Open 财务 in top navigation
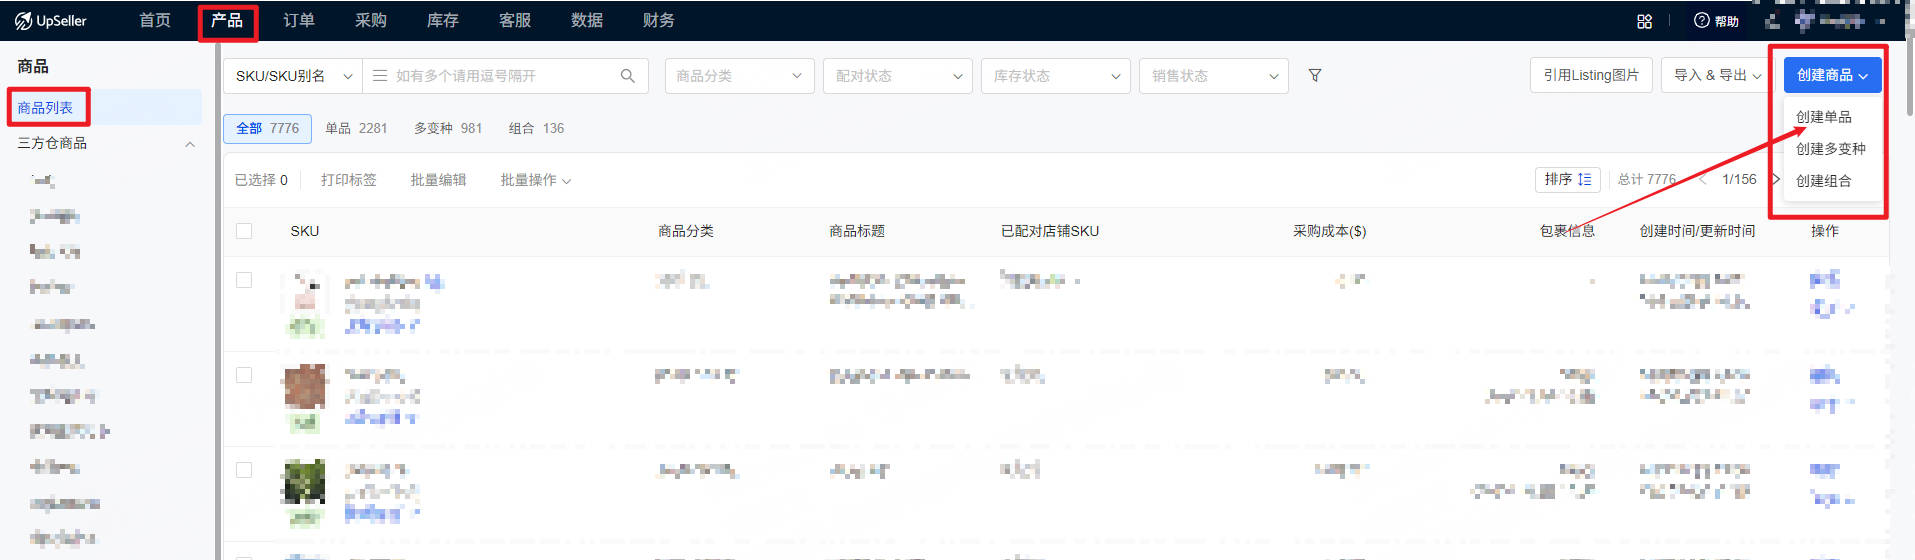 pyautogui.click(x=659, y=21)
